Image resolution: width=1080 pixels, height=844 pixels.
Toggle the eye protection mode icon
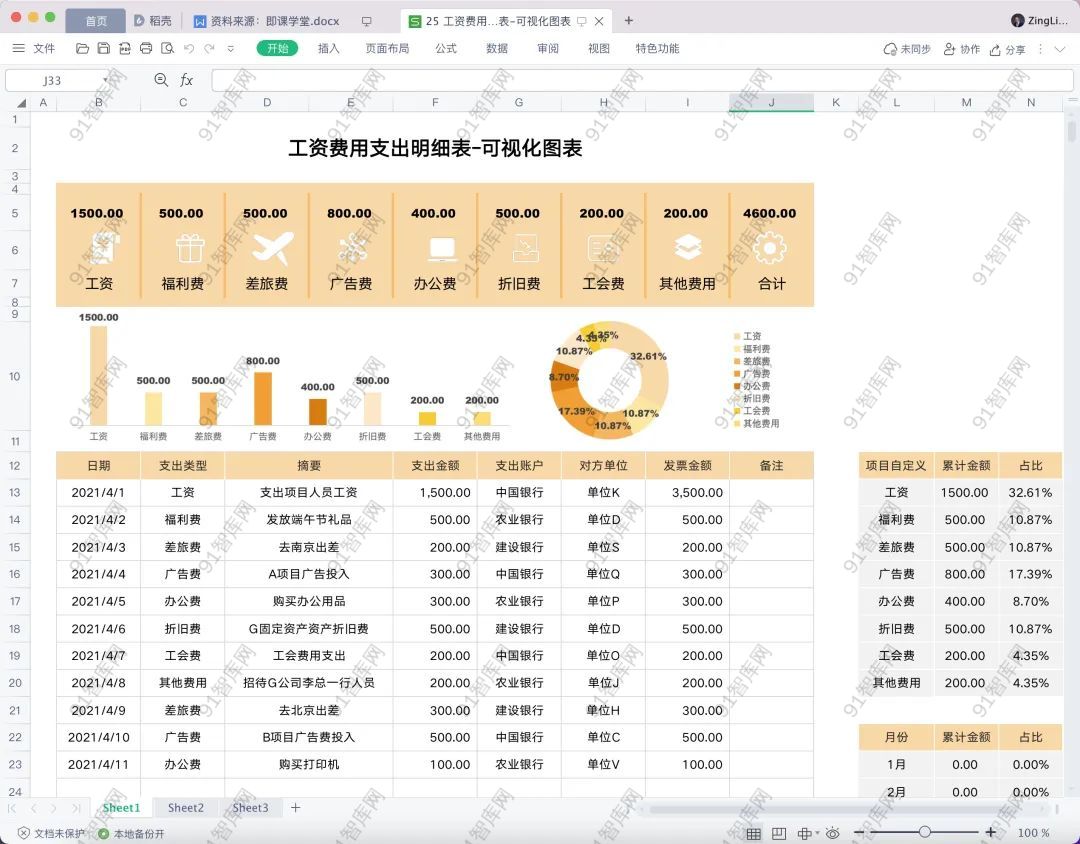(832, 833)
